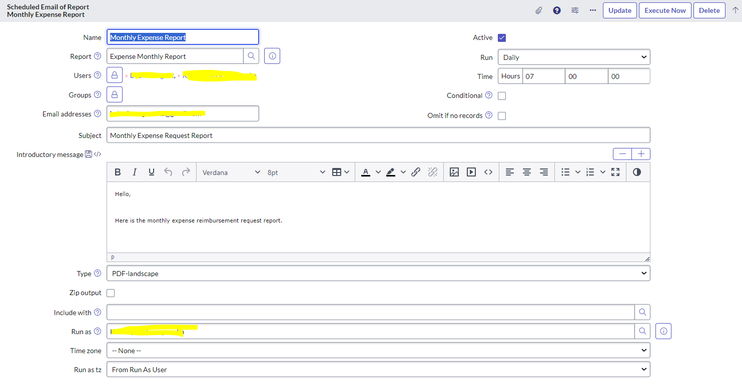Viewport: 742px width, 385px height.
Task: Toggle fullscreen editor mode
Action: coord(615,172)
